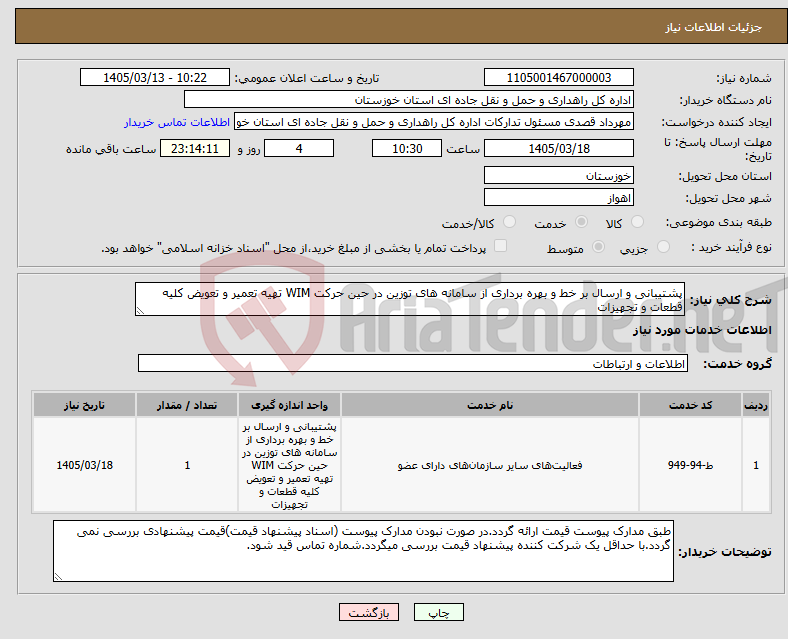Click the بازگشت (back) button

pos(369,613)
